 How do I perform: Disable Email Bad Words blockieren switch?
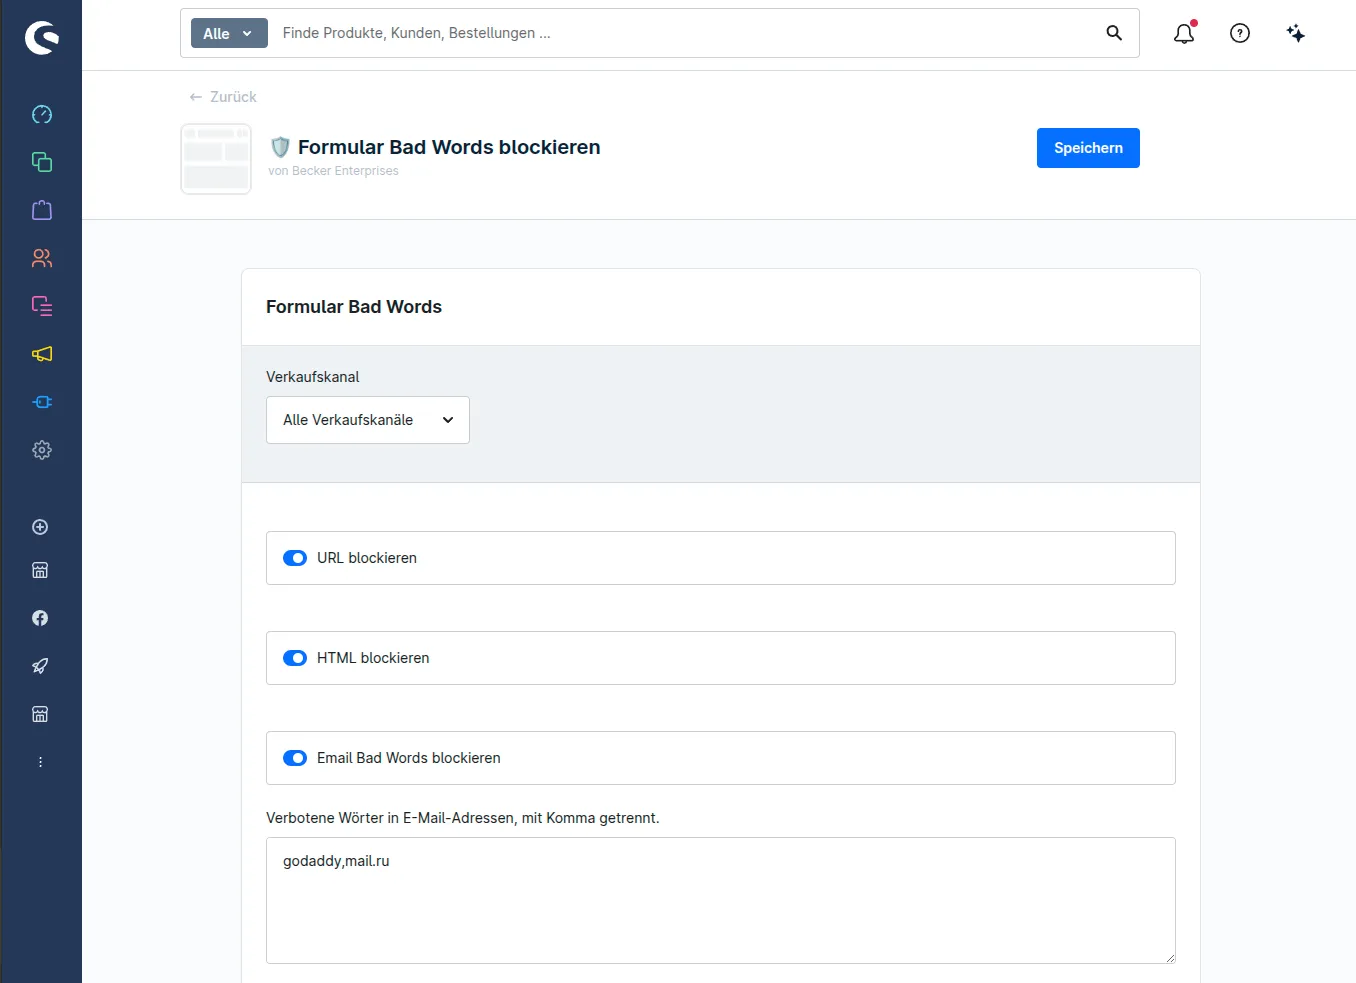[295, 758]
